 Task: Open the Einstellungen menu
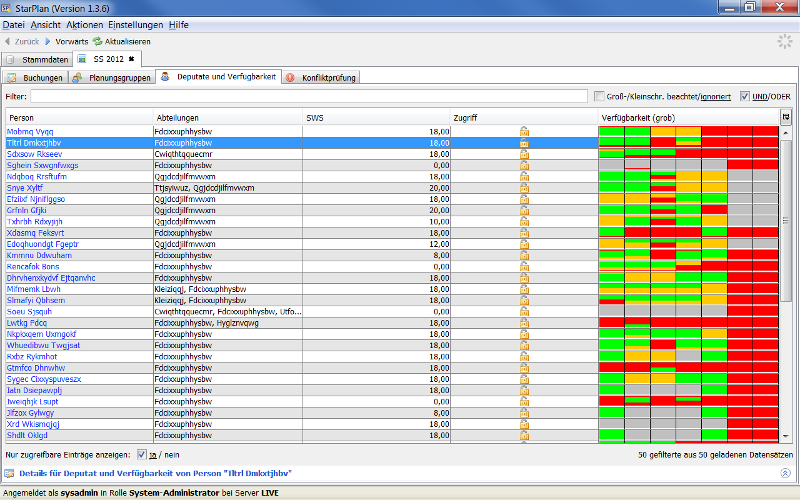tap(136, 24)
